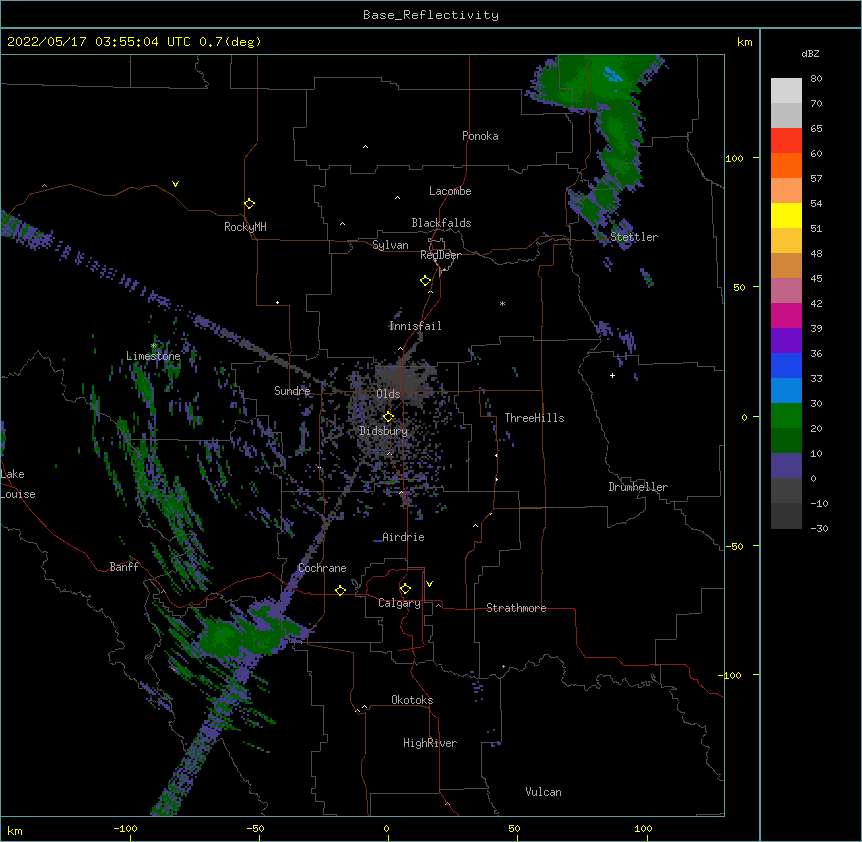
Task: Click the Okotoks label
Action: [x=412, y=700]
